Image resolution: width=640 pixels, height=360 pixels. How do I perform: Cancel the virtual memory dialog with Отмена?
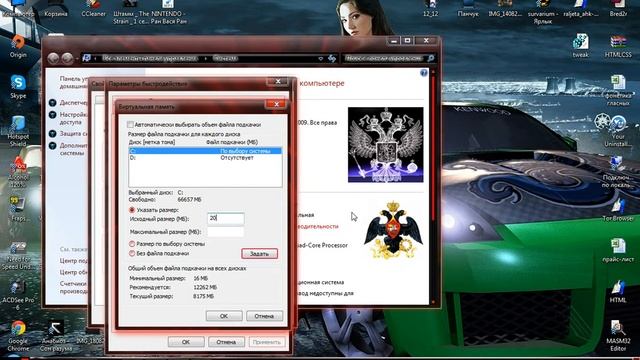pyautogui.click(x=264, y=316)
